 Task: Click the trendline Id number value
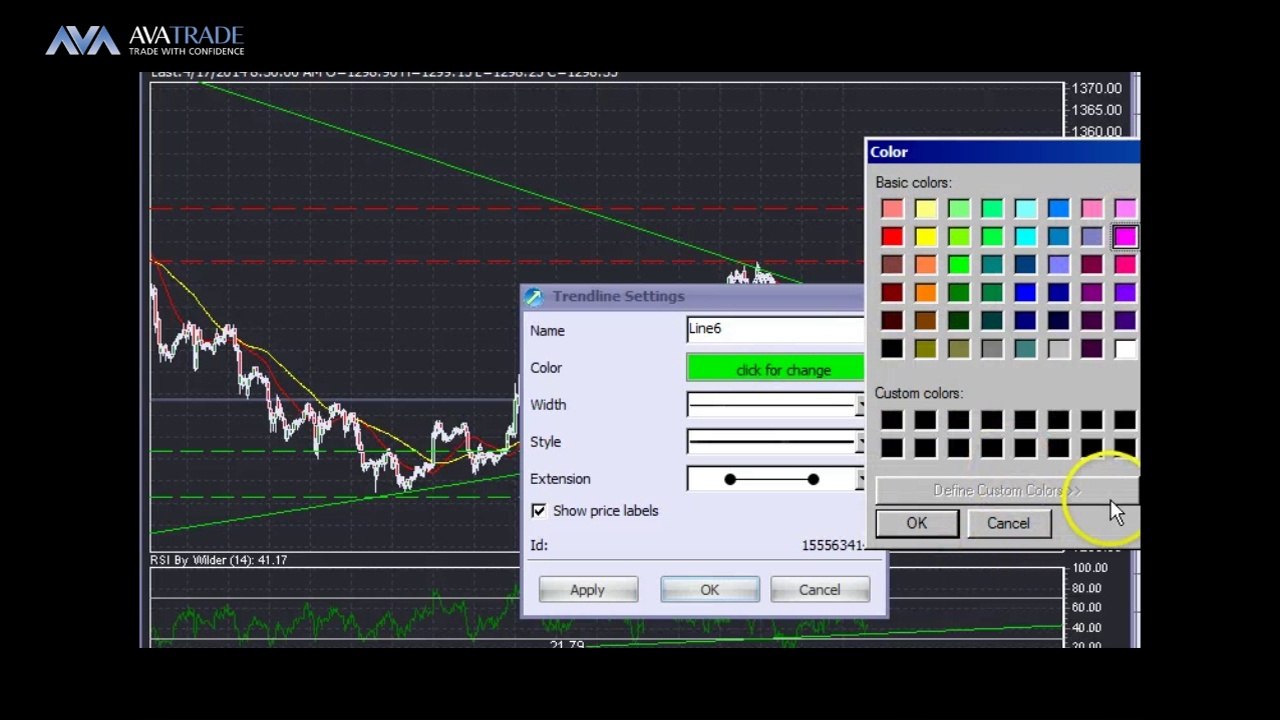832,546
